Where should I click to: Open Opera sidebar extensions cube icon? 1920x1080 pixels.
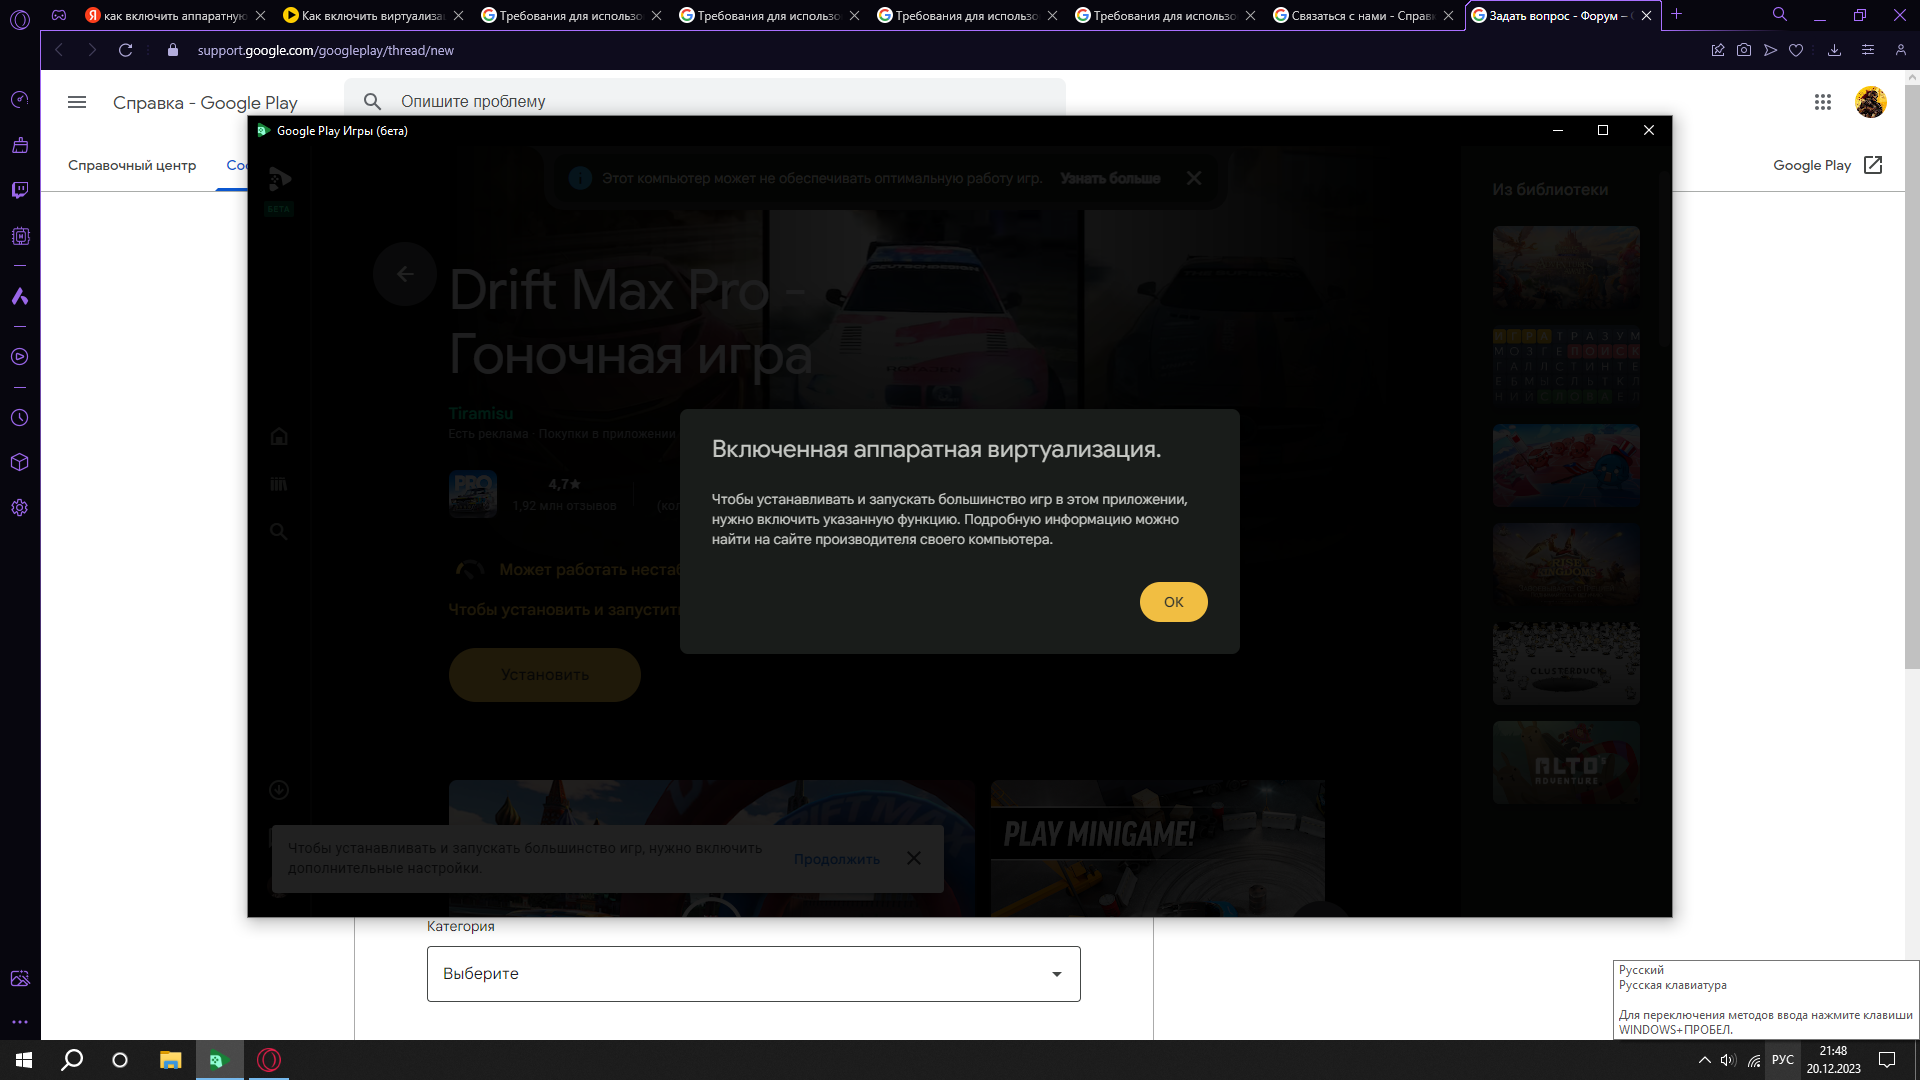click(19, 463)
